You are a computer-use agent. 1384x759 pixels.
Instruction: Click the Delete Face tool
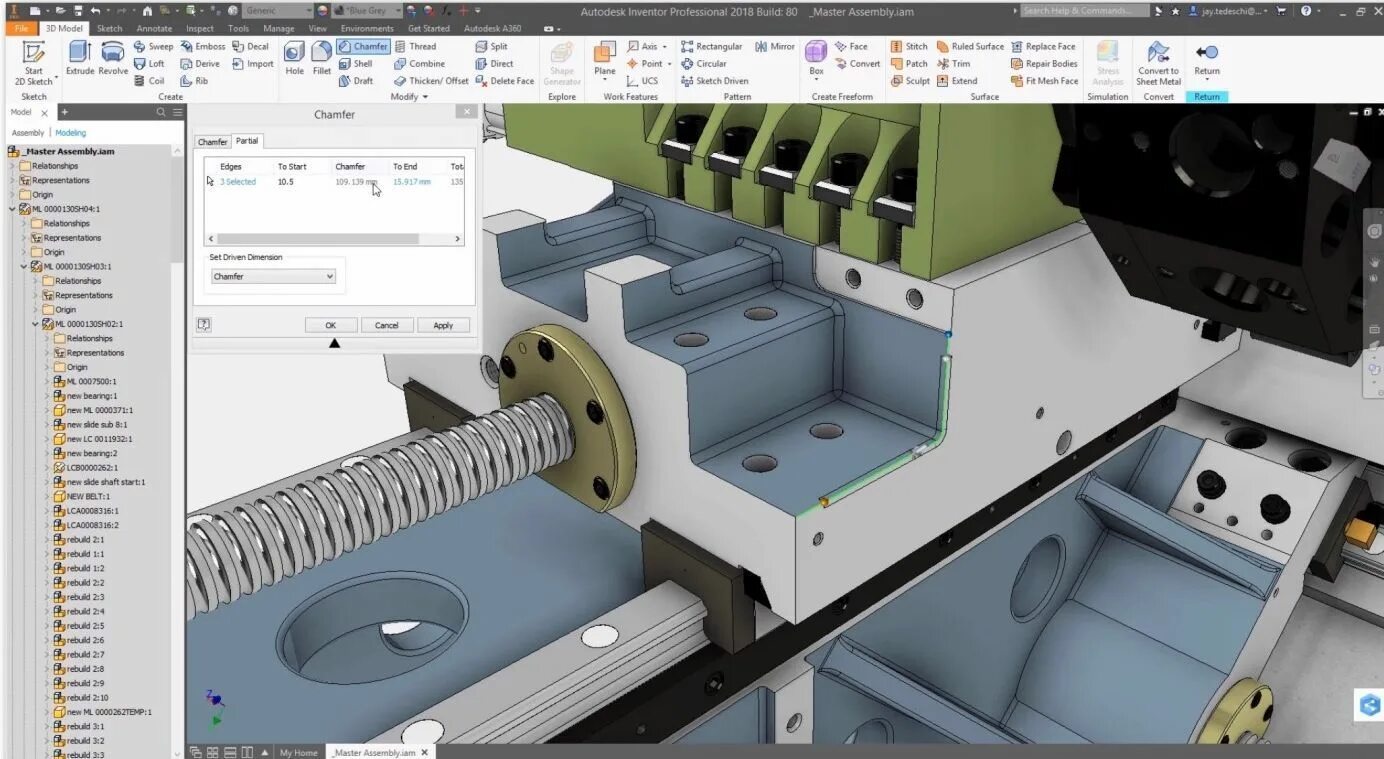point(505,81)
